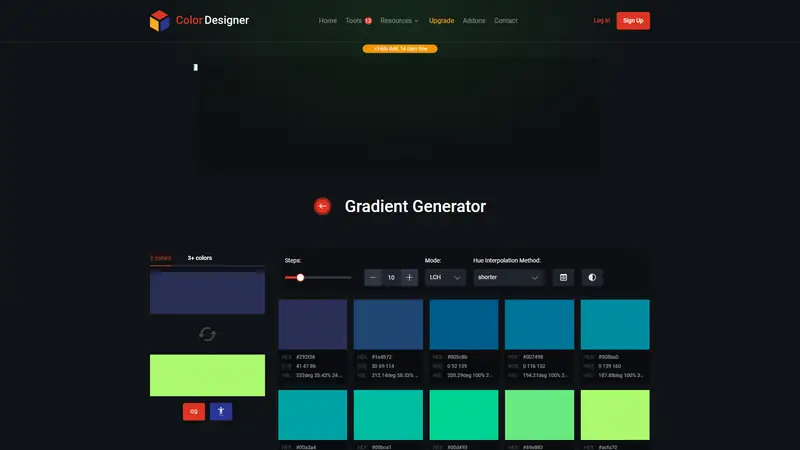Open the Tools menu item
Screen dimensions: 800x450
354,21
